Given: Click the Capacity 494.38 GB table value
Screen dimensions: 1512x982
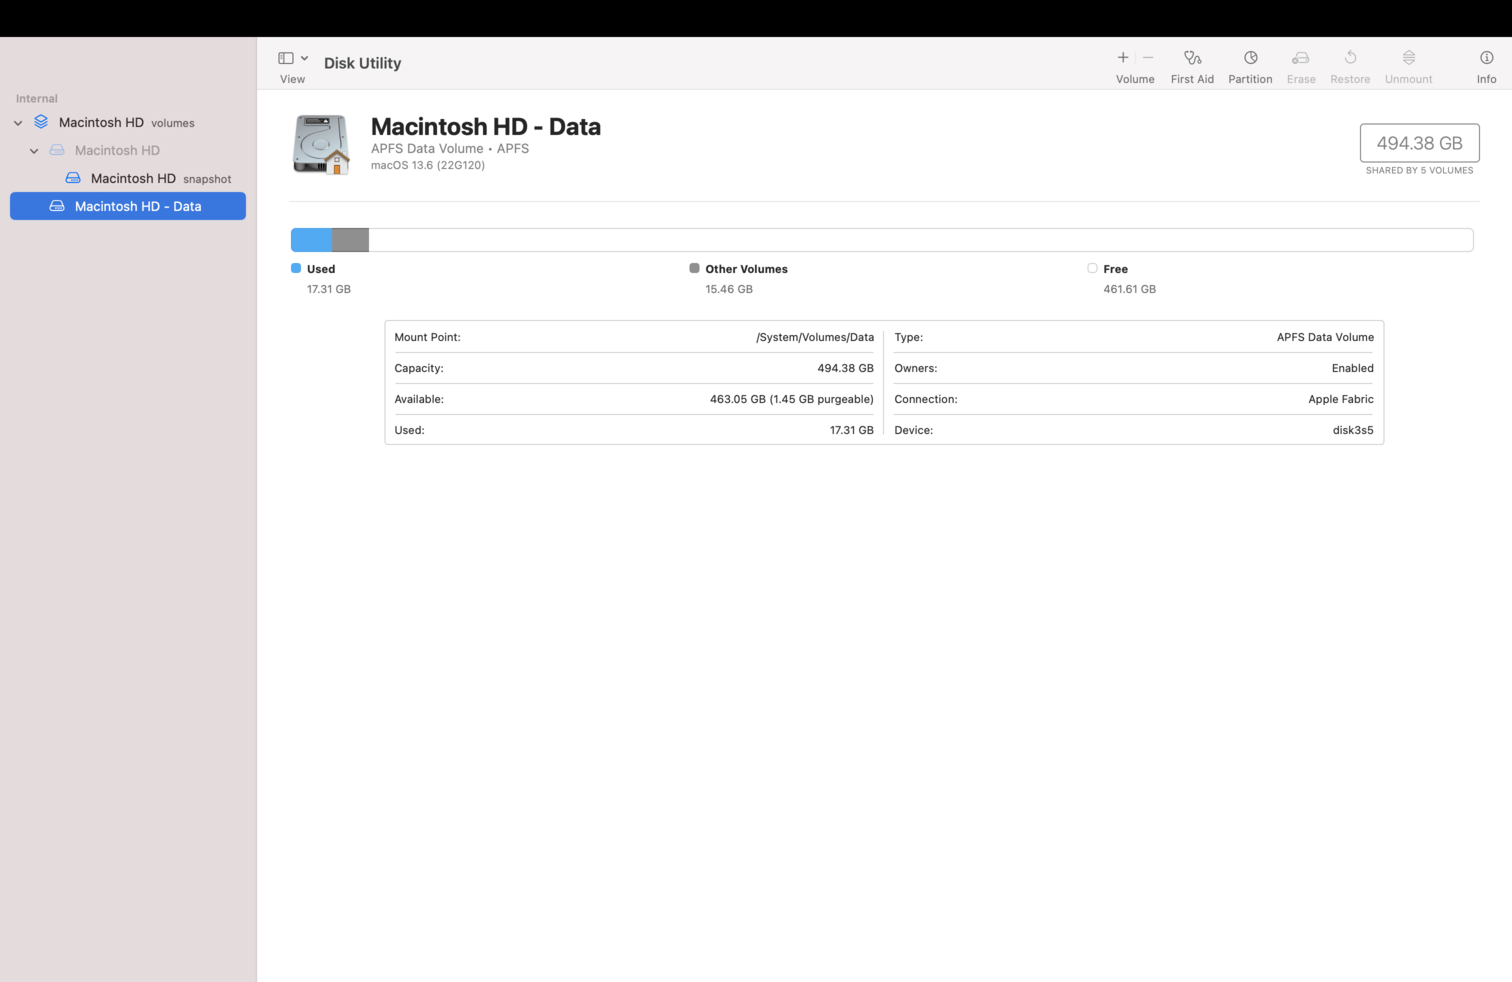Looking at the screenshot, I should (x=845, y=368).
